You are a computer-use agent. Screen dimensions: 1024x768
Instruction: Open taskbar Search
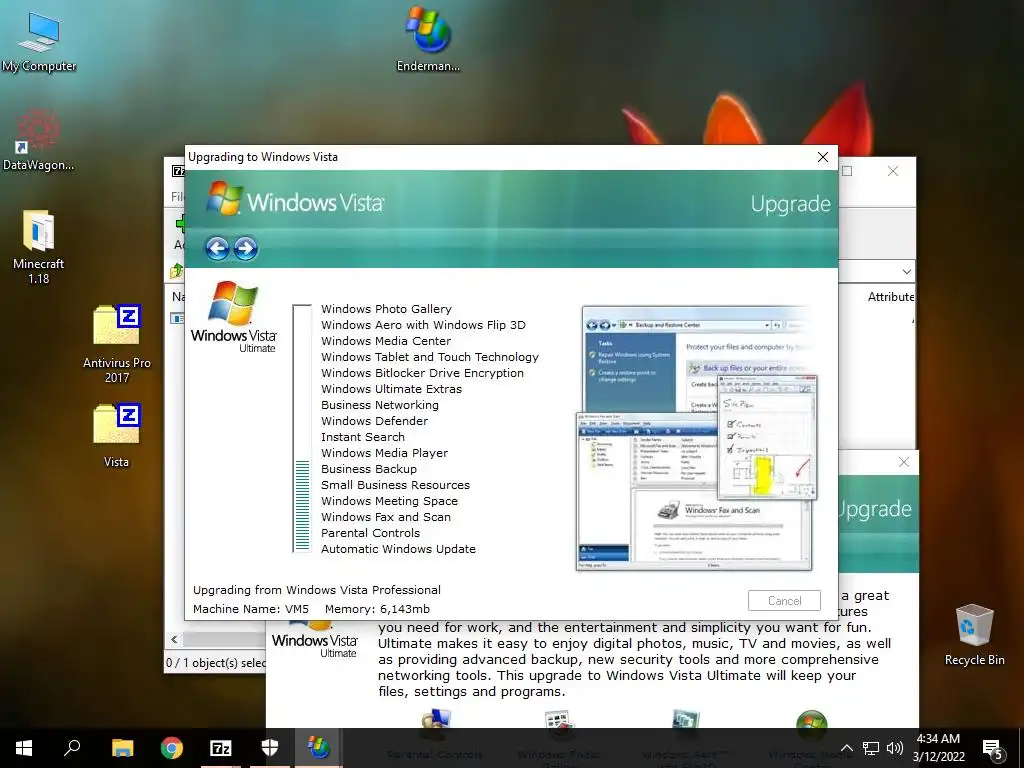72,748
